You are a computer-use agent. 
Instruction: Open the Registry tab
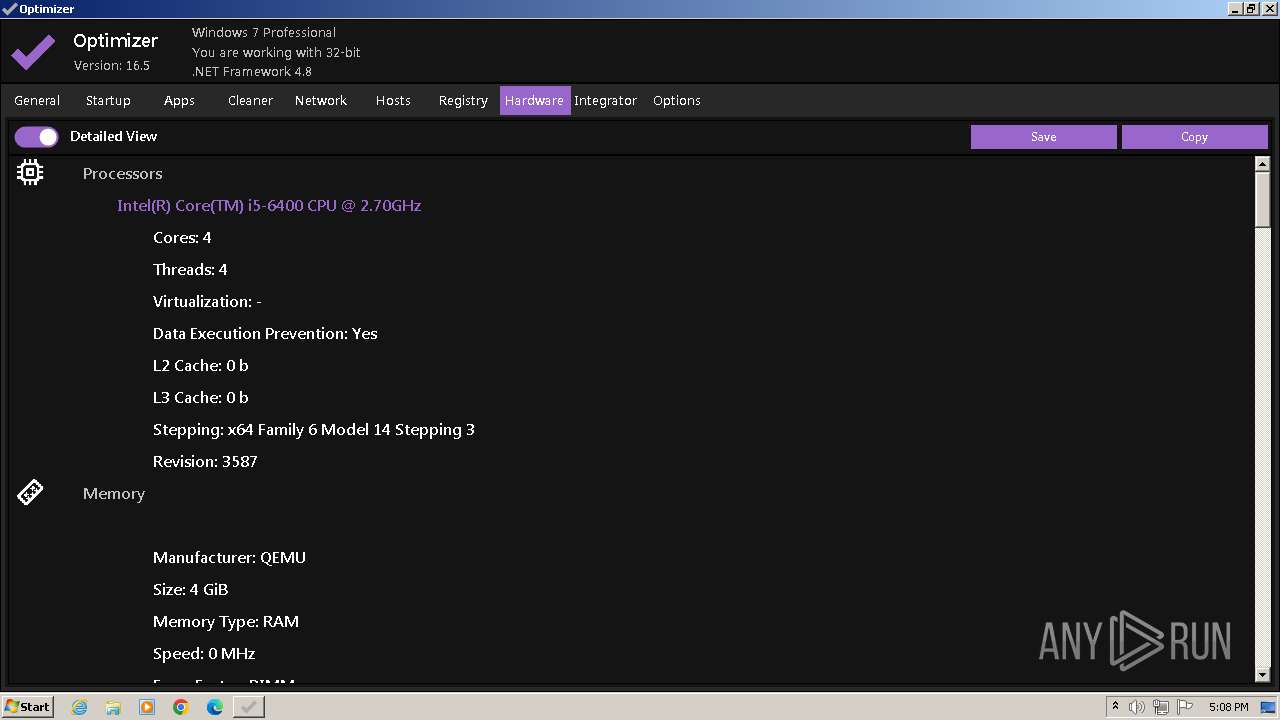pos(463,101)
